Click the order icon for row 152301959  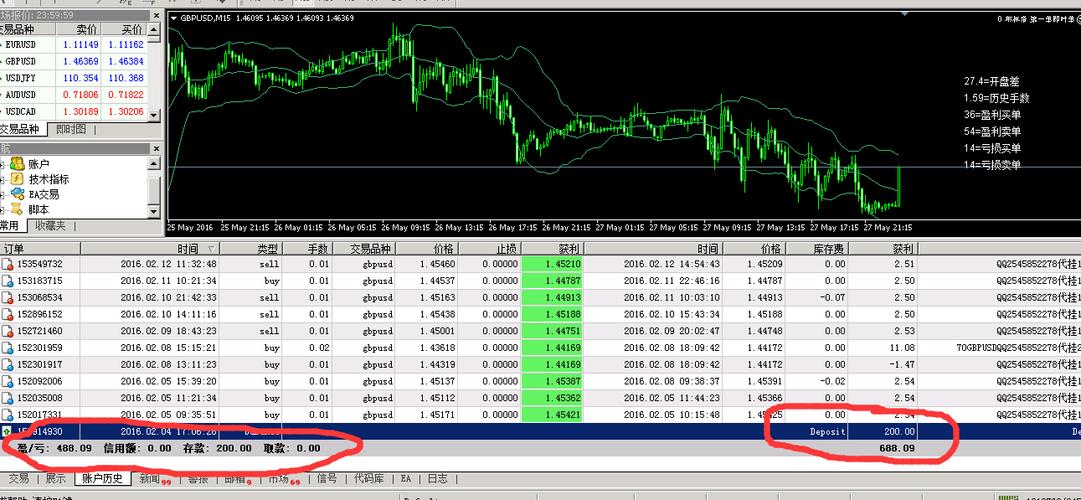pyautogui.click(x=8, y=348)
